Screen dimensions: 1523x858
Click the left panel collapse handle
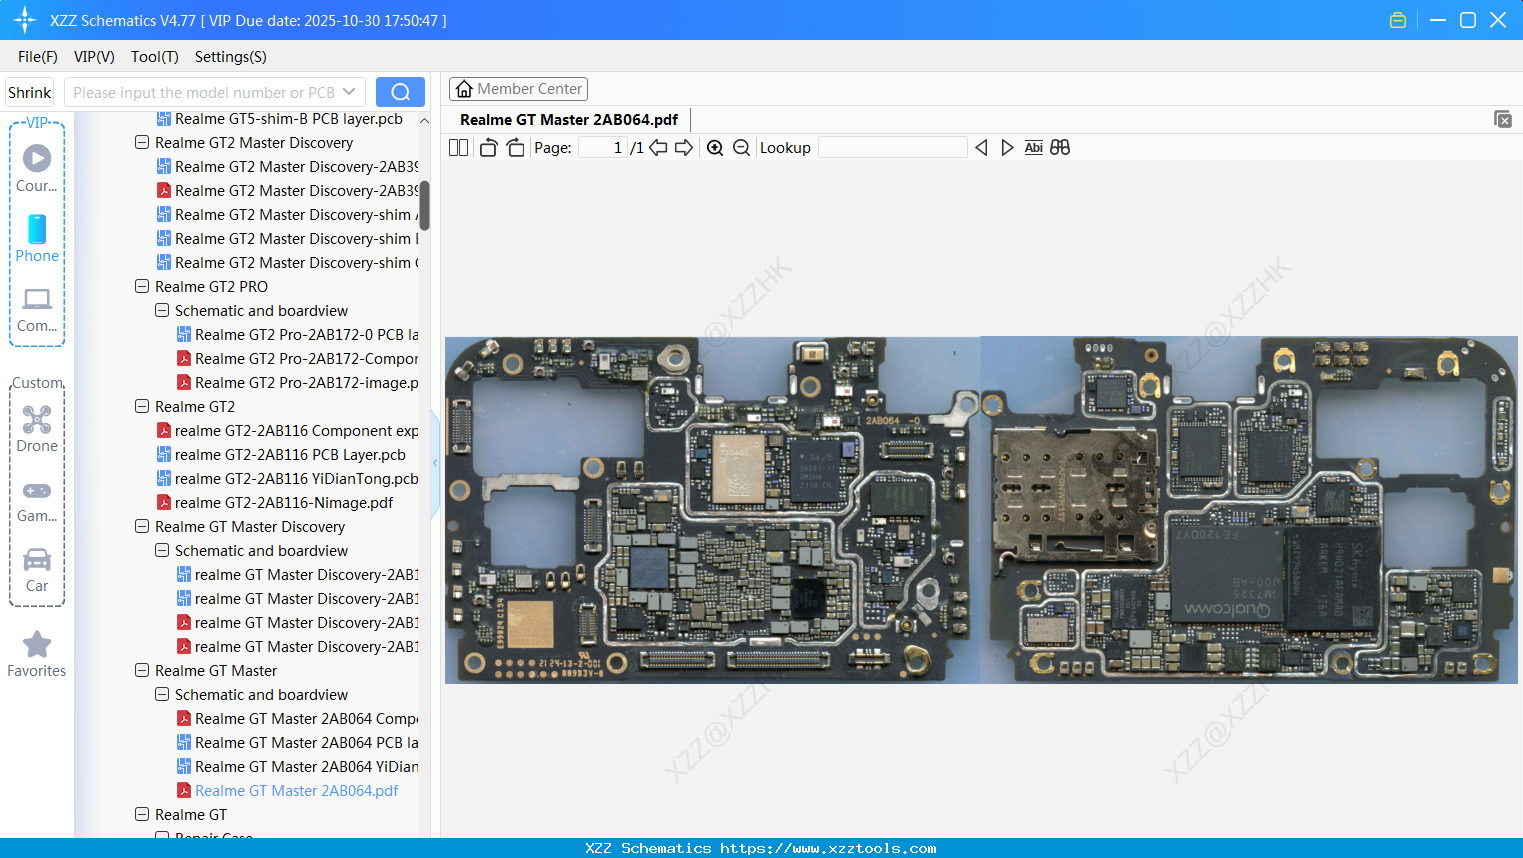click(x=435, y=463)
